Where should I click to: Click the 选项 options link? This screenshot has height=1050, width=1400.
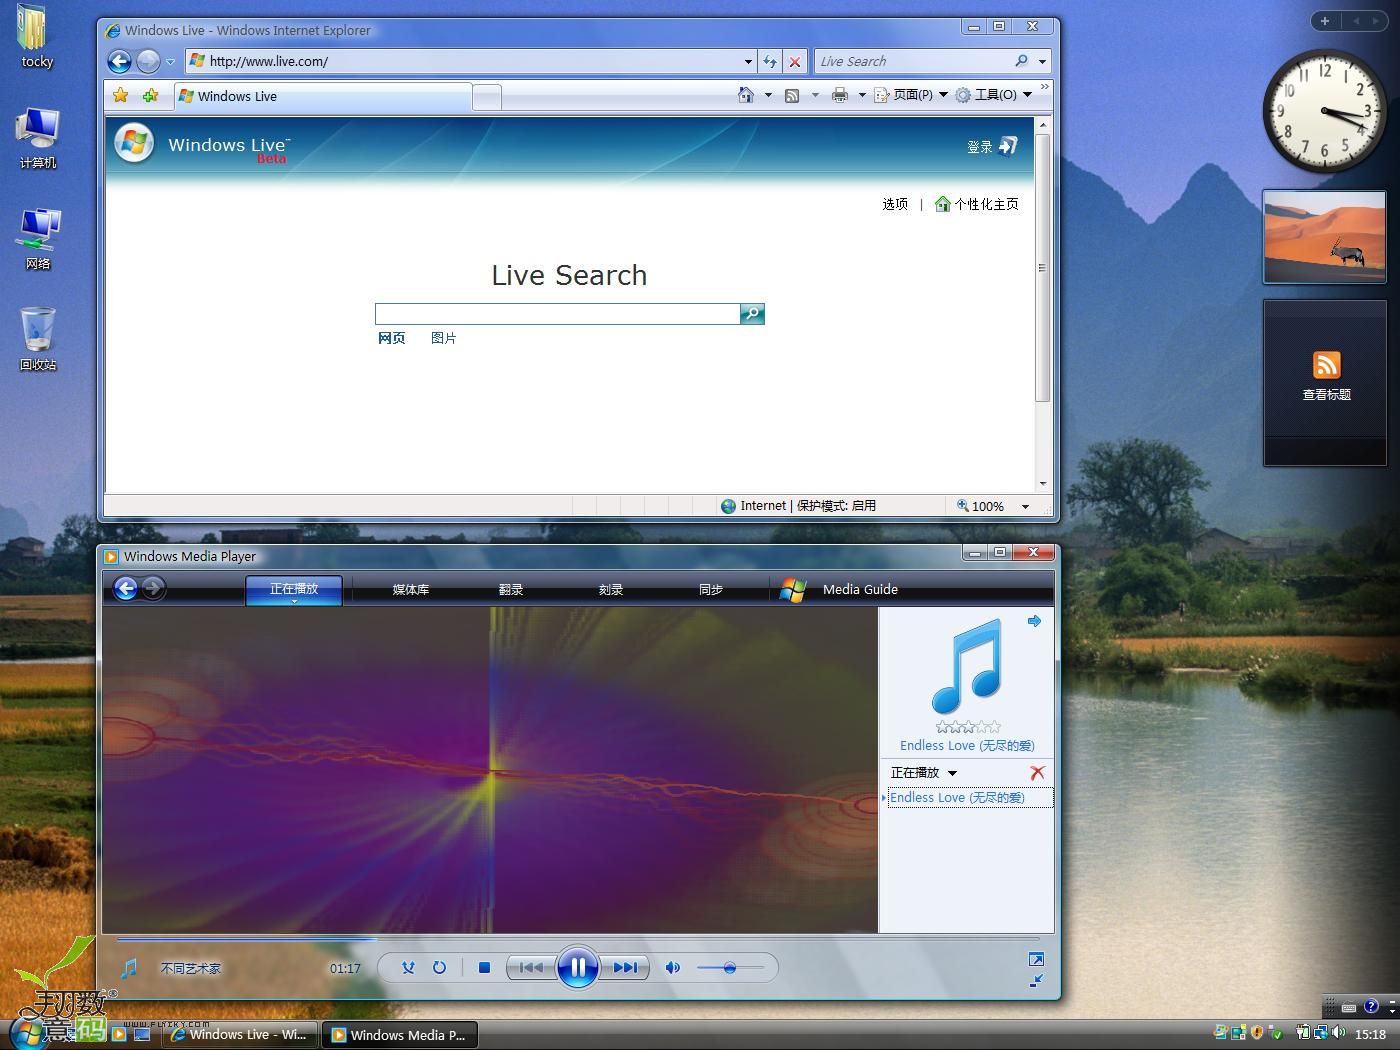coord(895,204)
